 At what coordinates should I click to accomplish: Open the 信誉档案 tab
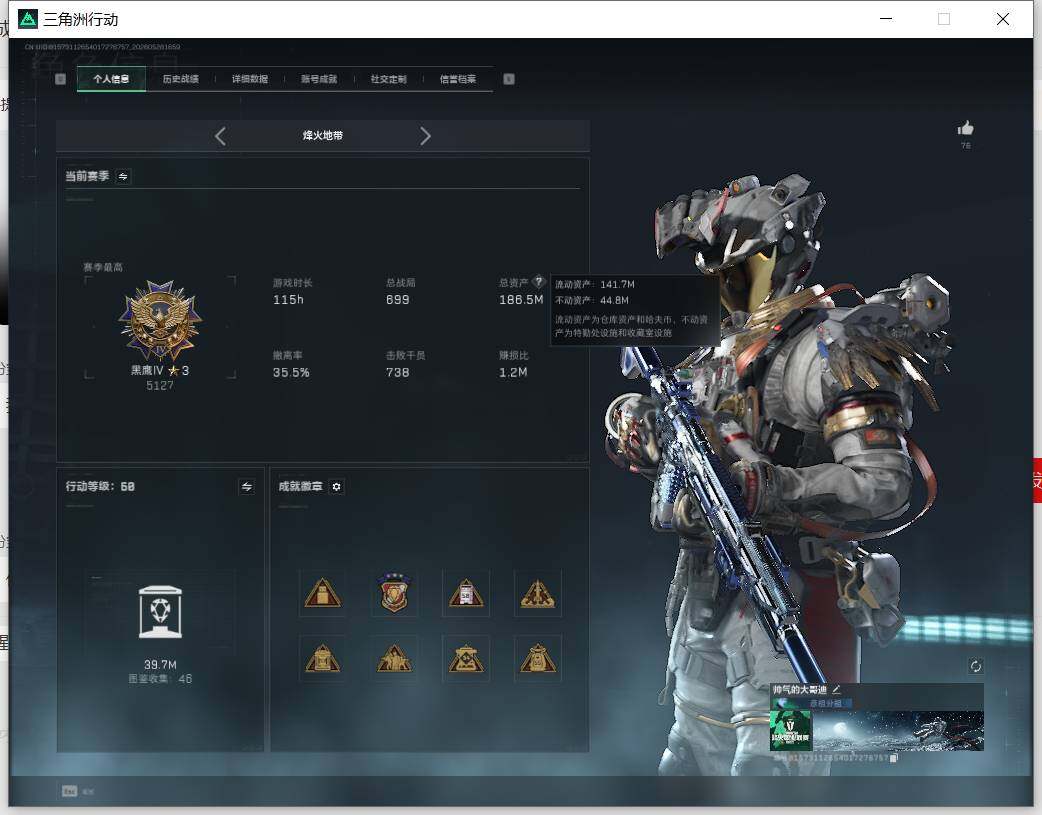458,79
